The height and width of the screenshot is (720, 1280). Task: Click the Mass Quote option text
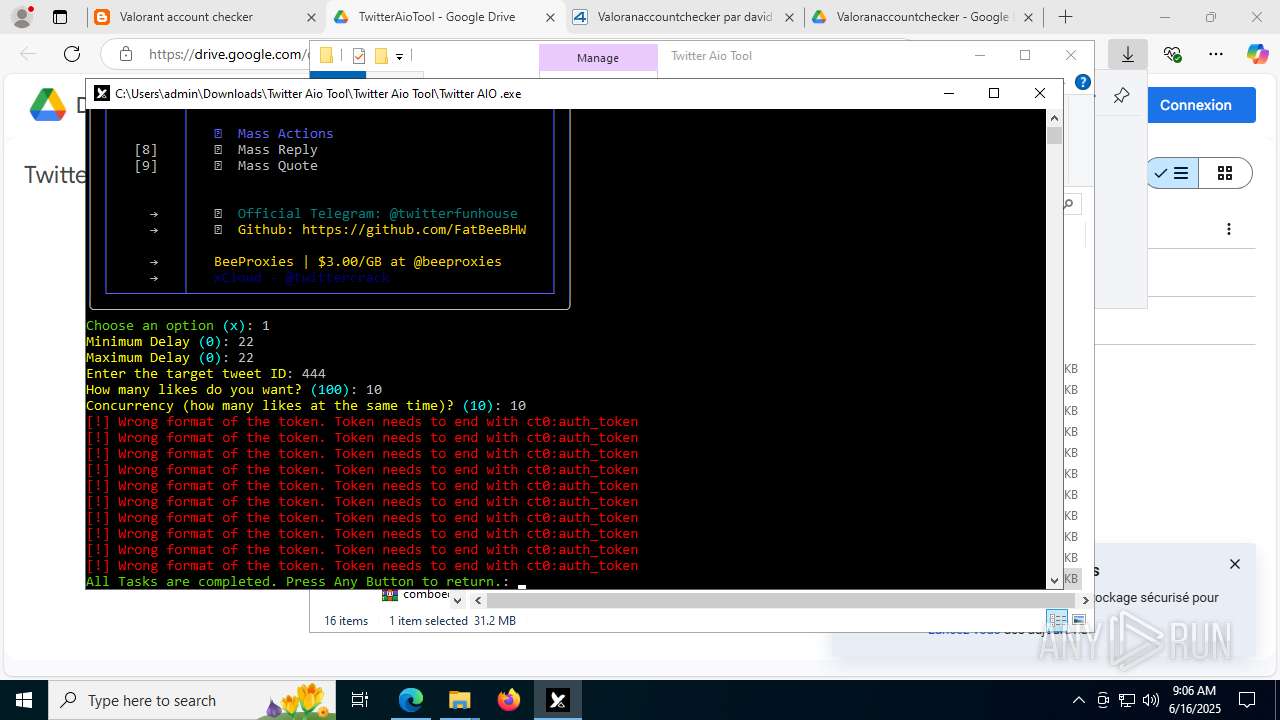(277, 166)
